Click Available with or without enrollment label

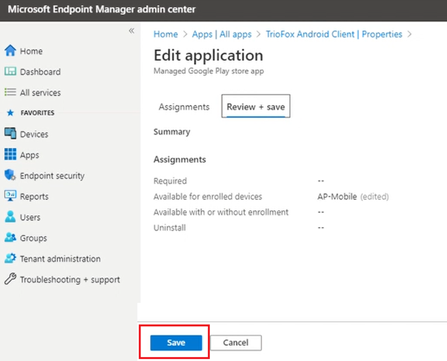pyautogui.click(x=221, y=212)
